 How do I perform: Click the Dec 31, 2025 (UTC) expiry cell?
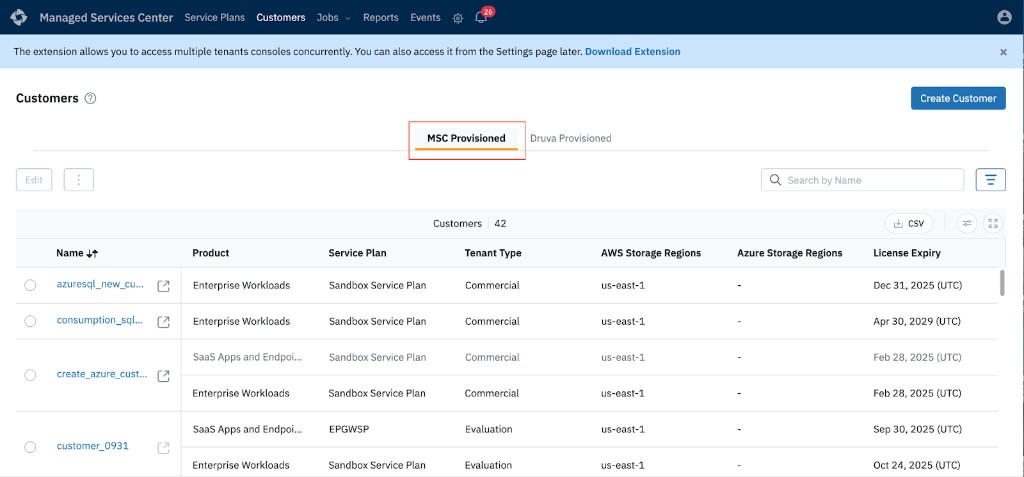(x=918, y=286)
